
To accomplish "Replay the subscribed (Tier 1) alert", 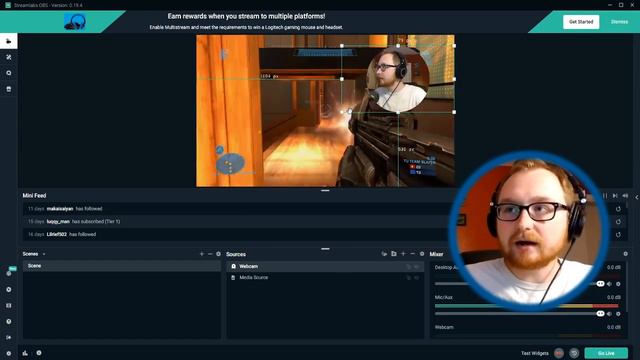I will click(x=618, y=222).
